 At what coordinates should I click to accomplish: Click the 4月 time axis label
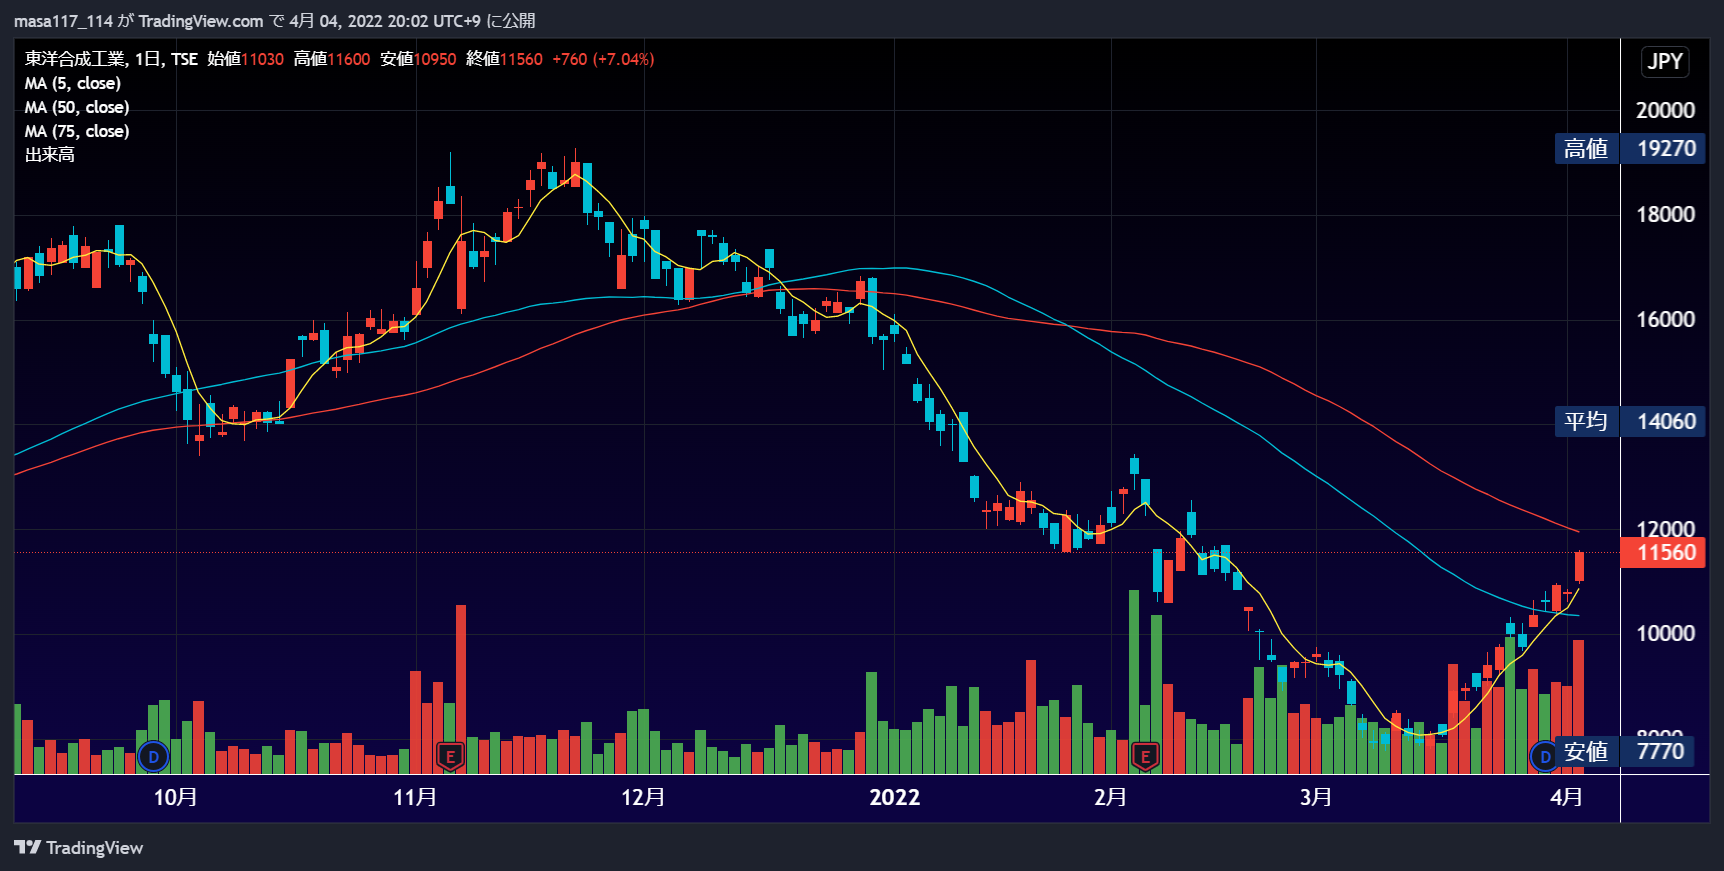click(x=1566, y=797)
